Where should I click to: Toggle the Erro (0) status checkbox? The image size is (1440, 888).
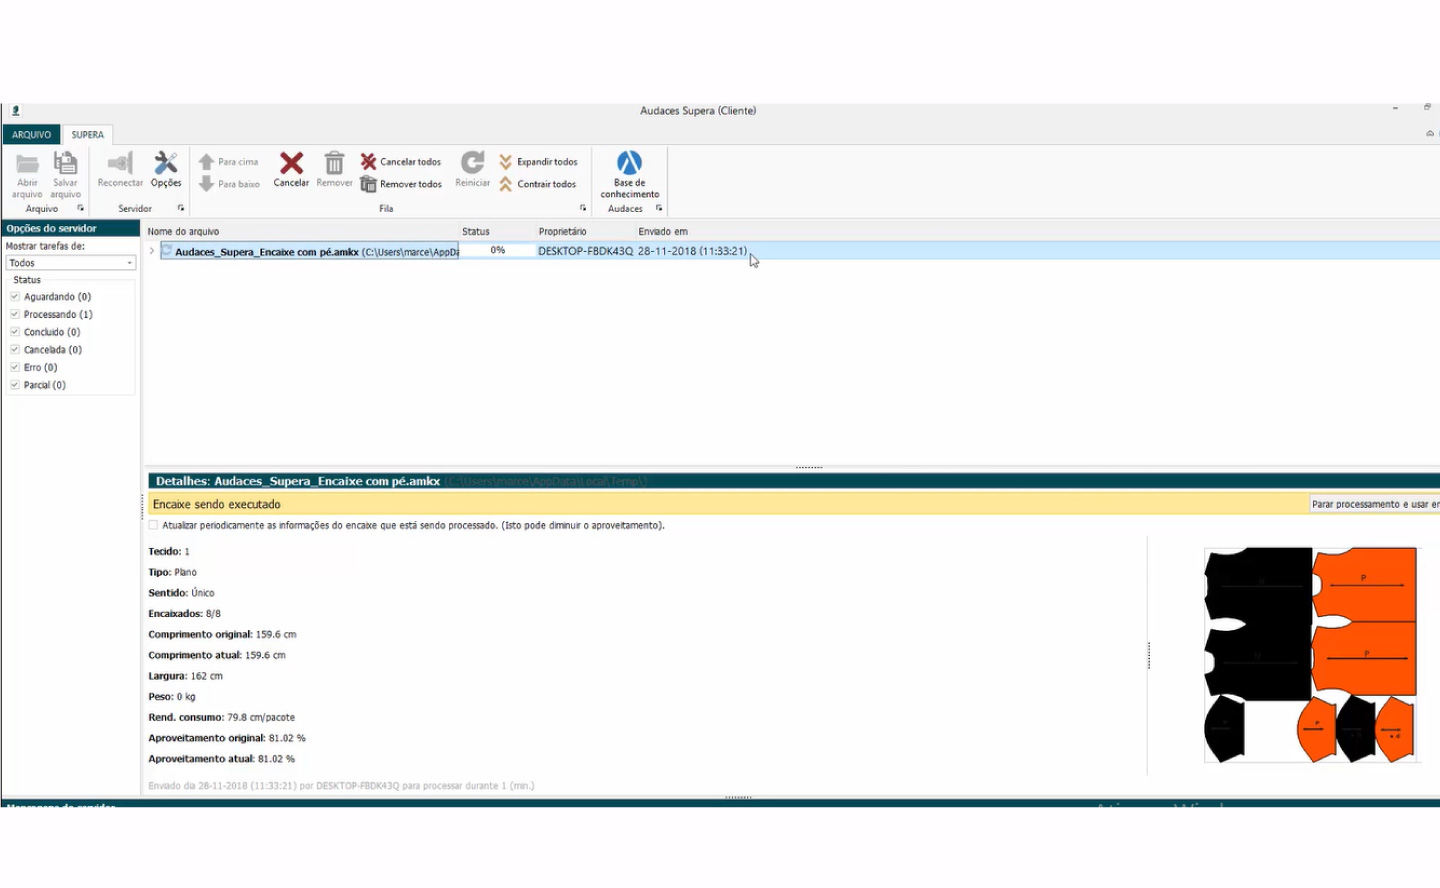coord(15,367)
